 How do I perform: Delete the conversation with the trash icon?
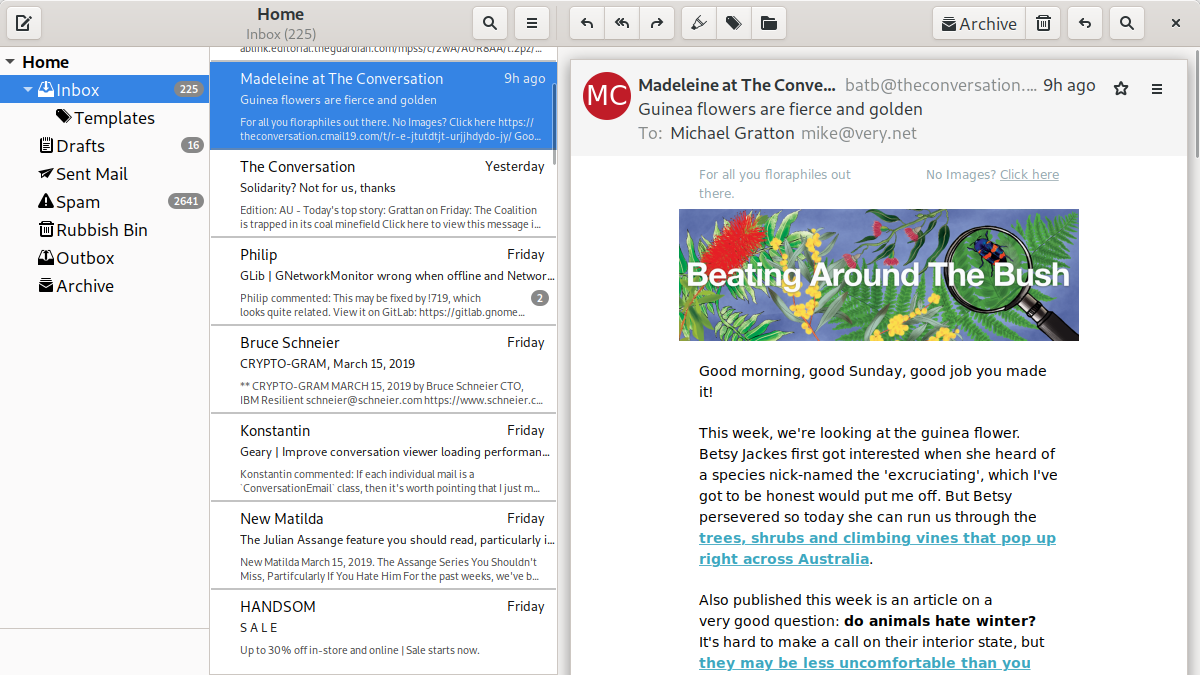point(1042,22)
